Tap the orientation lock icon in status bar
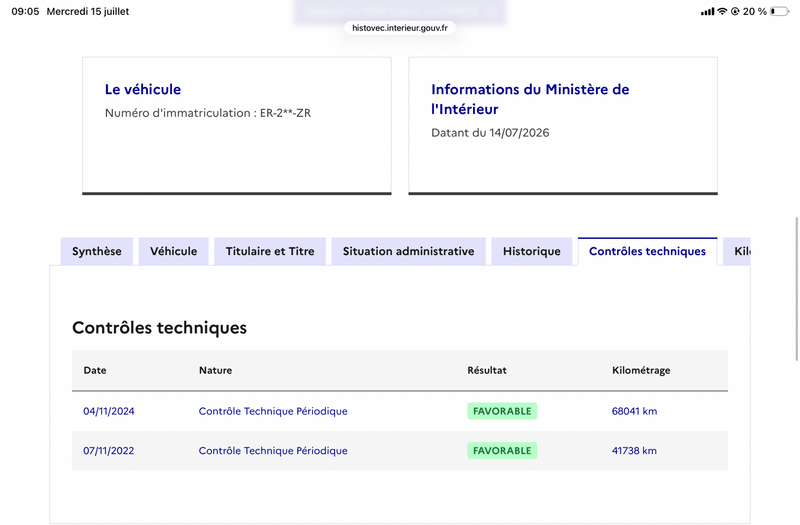800x525 pixels. [735, 11]
